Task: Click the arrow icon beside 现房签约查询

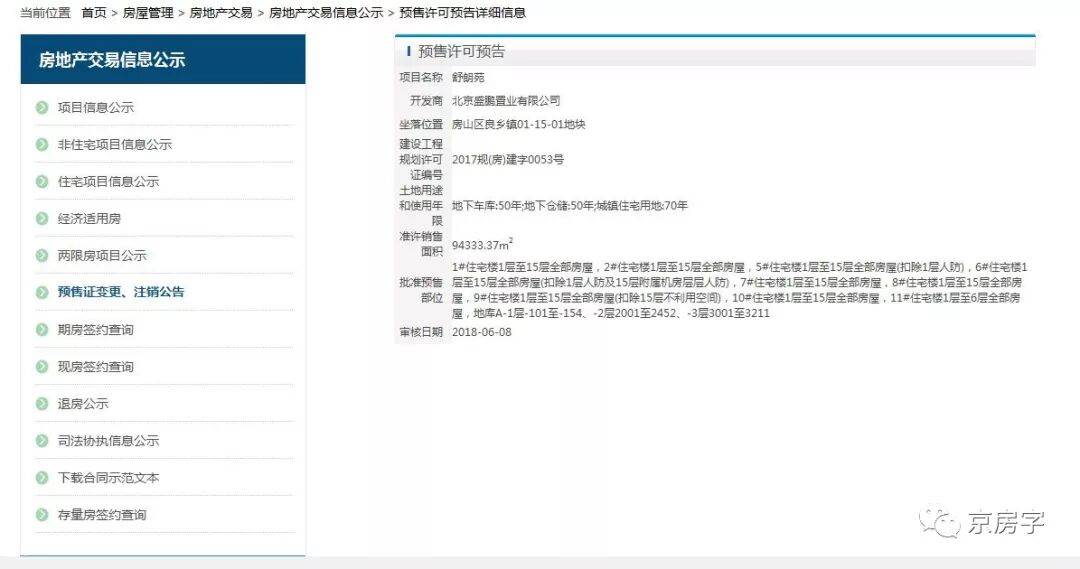Action: (x=42, y=367)
